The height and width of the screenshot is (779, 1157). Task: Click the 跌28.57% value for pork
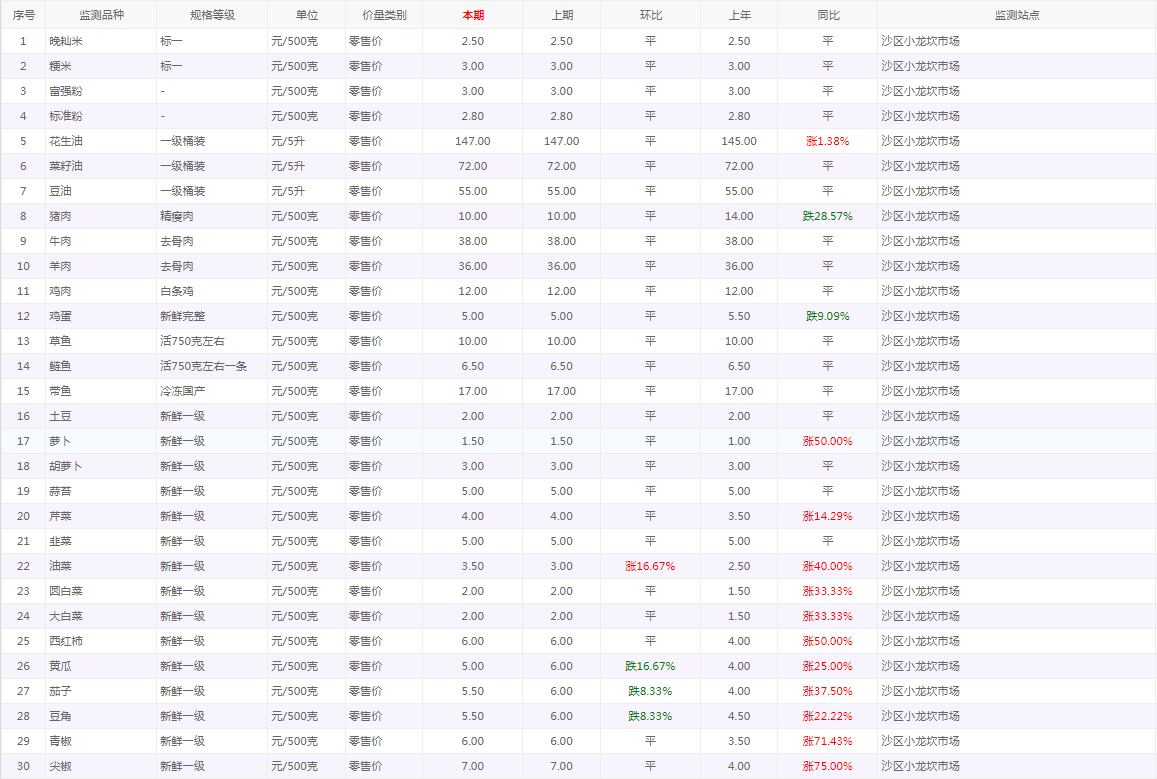coord(827,216)
